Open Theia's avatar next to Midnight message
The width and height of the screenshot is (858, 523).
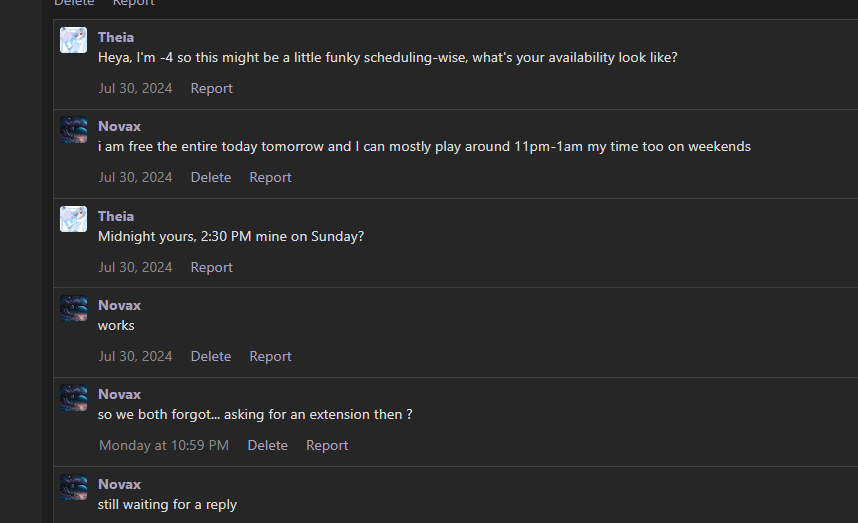(73, 219)
